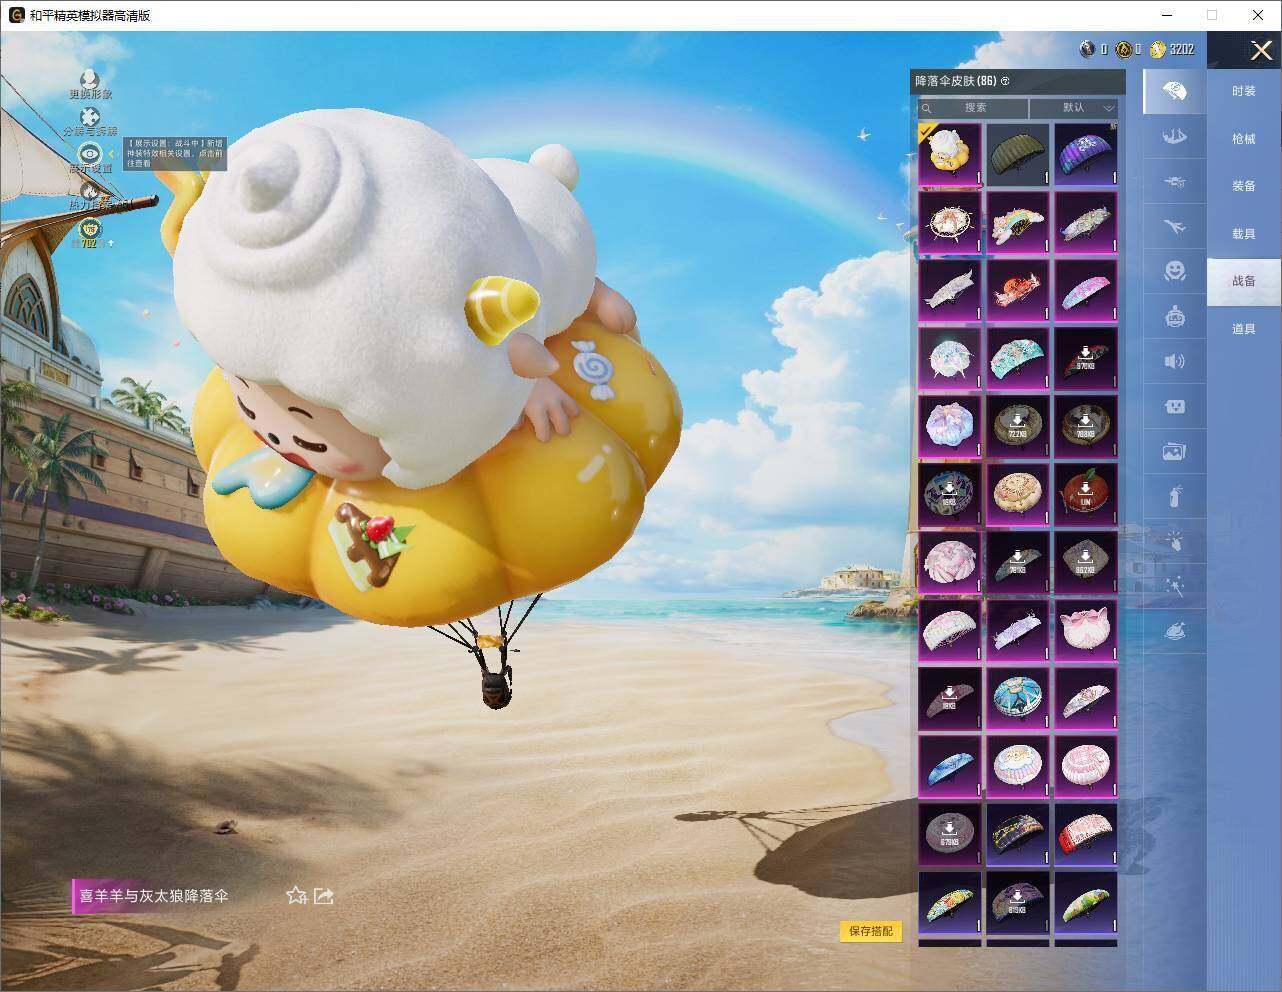Click the 喜羊羊与灰太狼降落伞 name label
This screenshot has height=992, width=1282.
point(154,896)
